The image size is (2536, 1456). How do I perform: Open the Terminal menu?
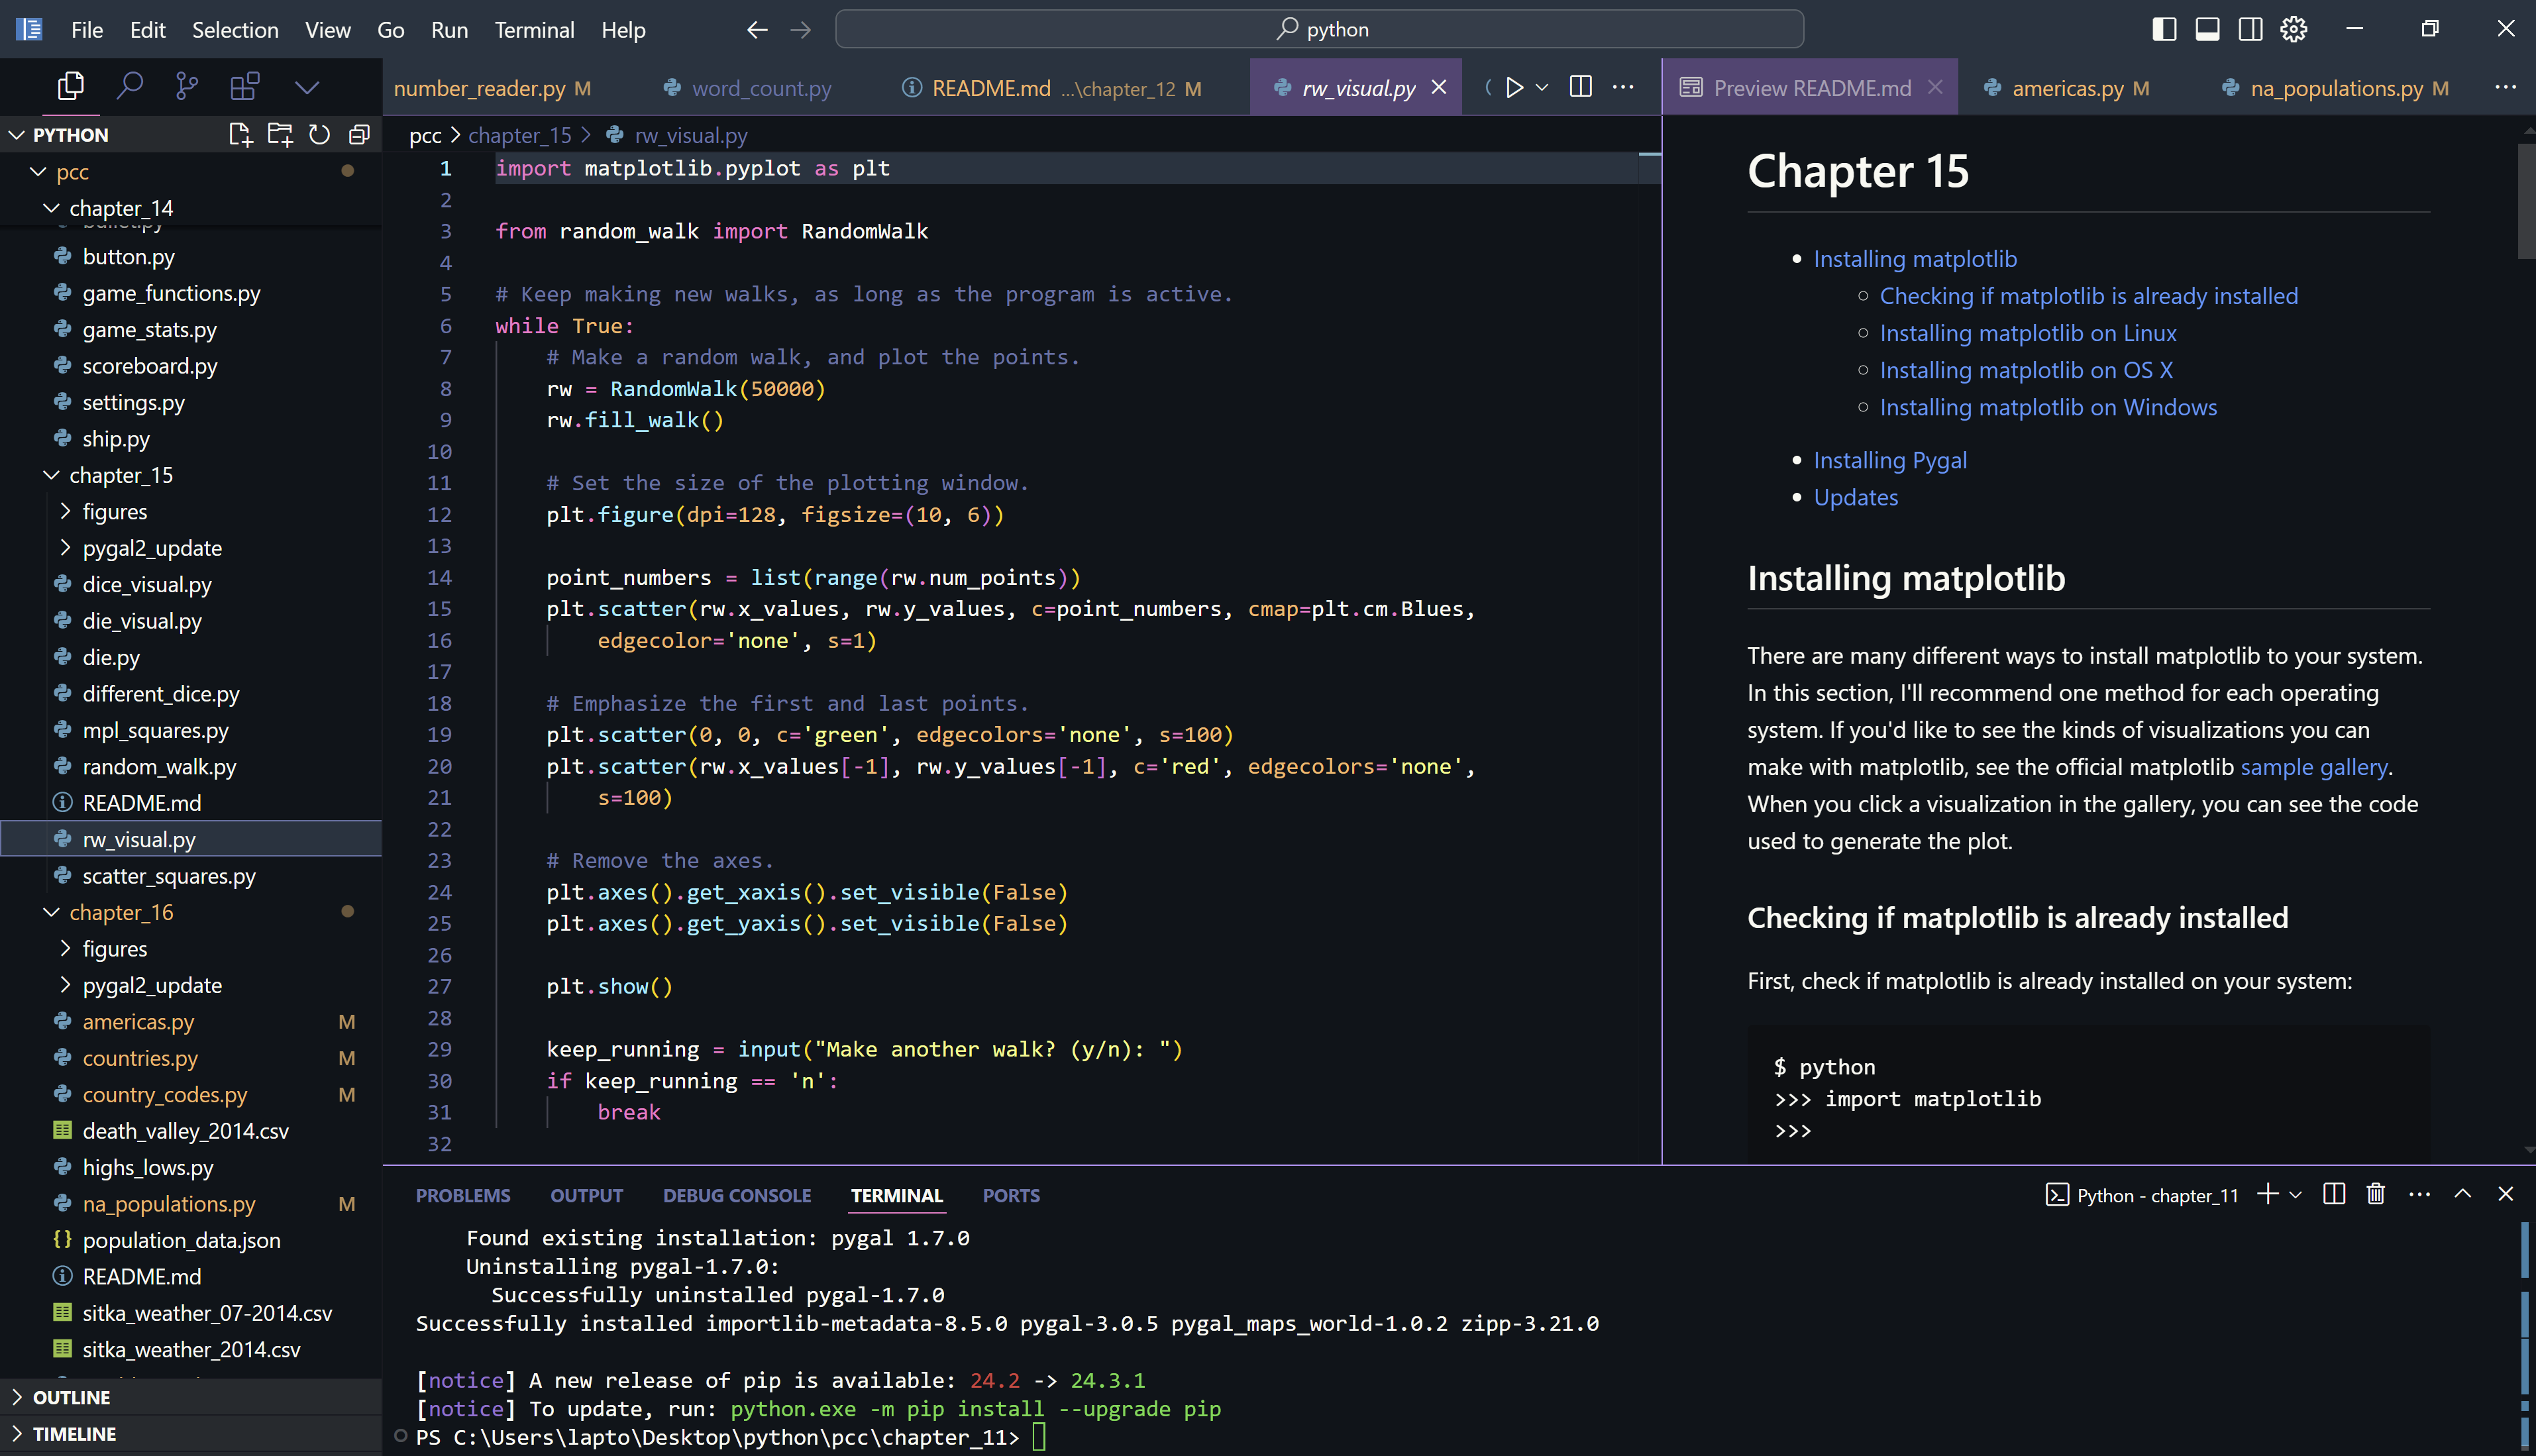(534, 30)
